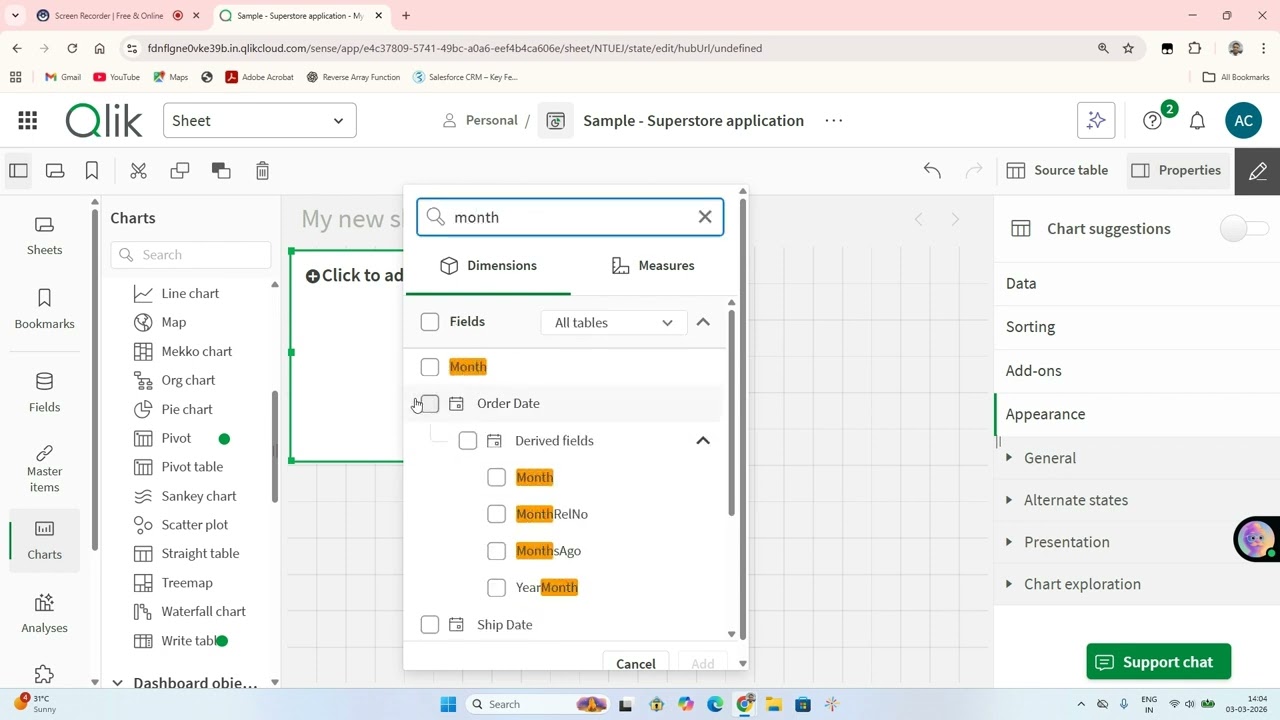Expand the Presentation section
Image resolution: width=1280 pixels, height=720 pixels.
pyautogui.click(x=1137, y=542)
